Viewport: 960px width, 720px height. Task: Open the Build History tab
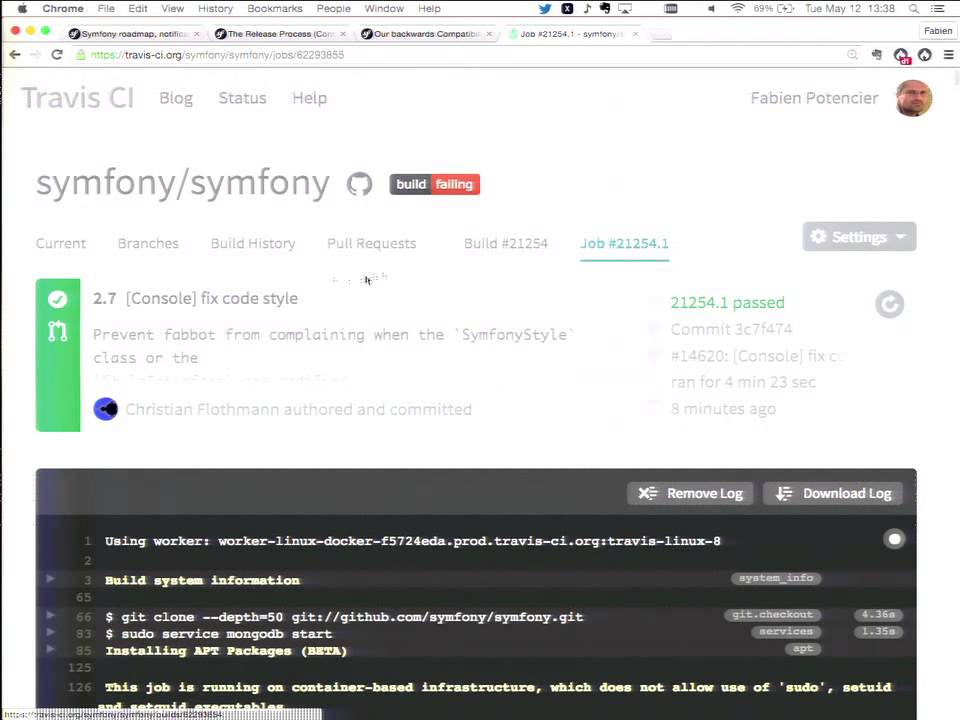(x=253, y=243)
